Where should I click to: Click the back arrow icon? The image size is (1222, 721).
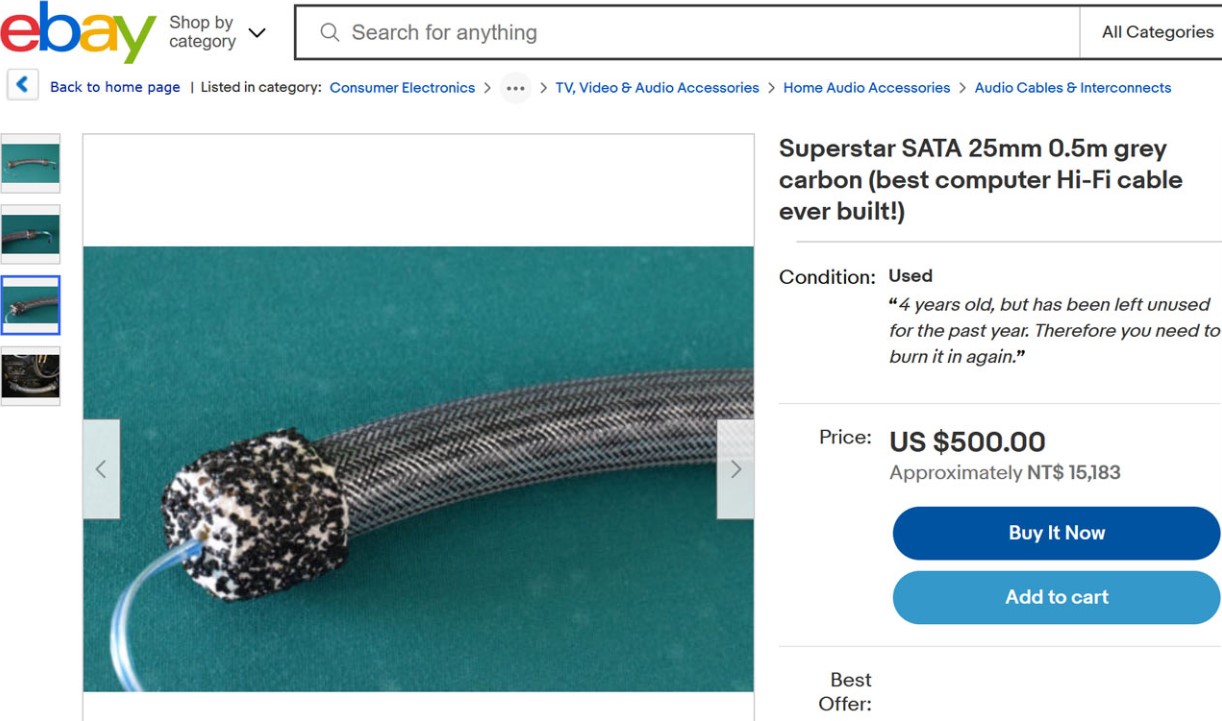22,86
